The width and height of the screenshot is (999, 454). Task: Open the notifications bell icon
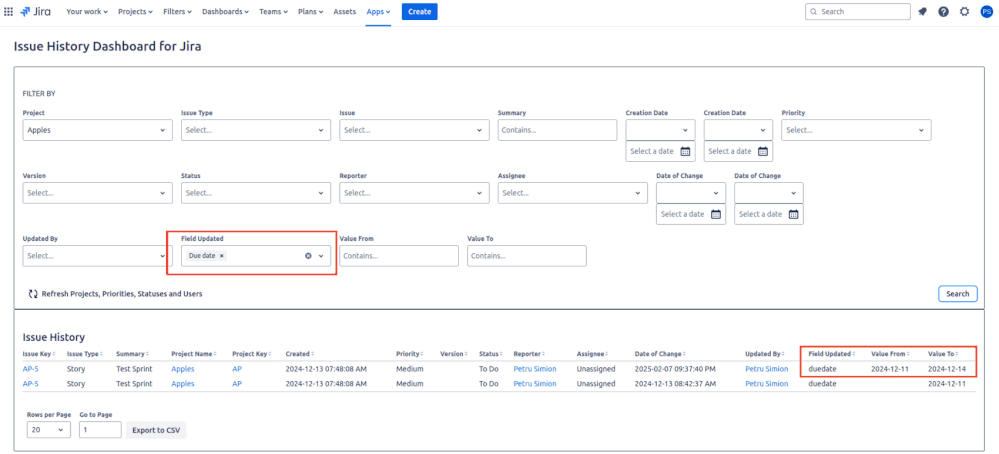pyautogui.click(x=922, y=11)
